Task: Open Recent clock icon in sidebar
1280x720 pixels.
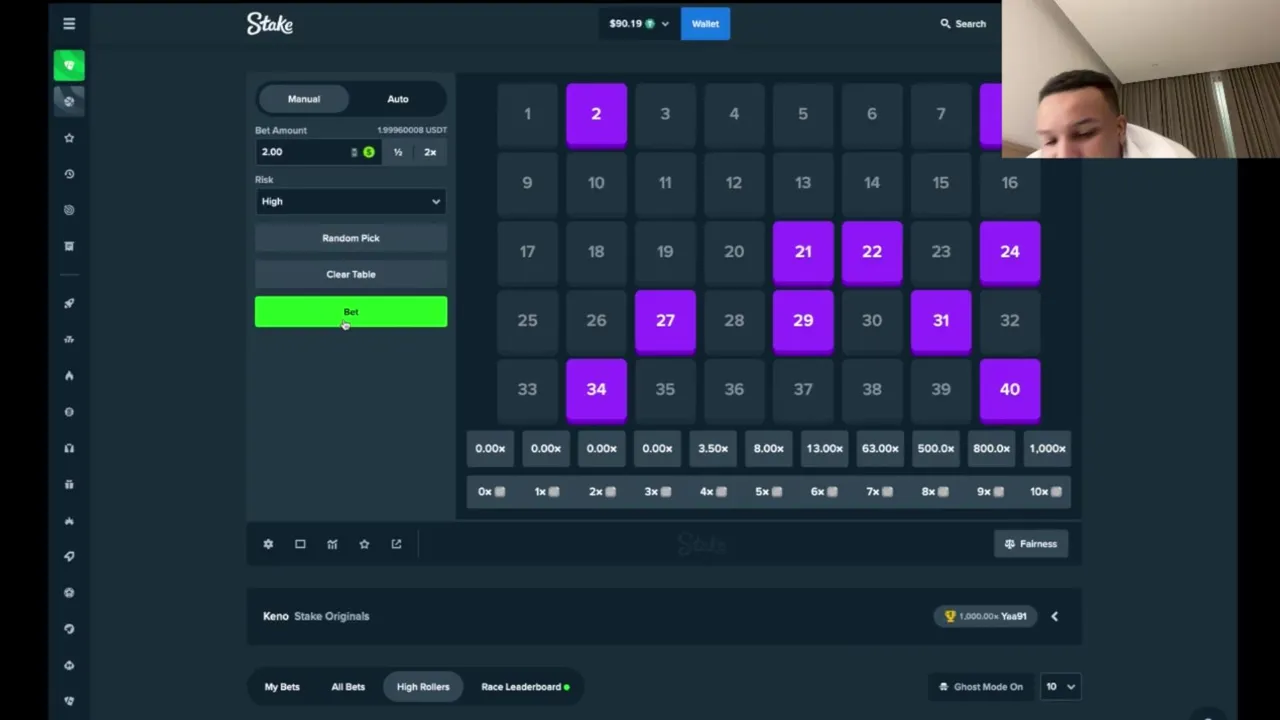Action: click(69, 174)
